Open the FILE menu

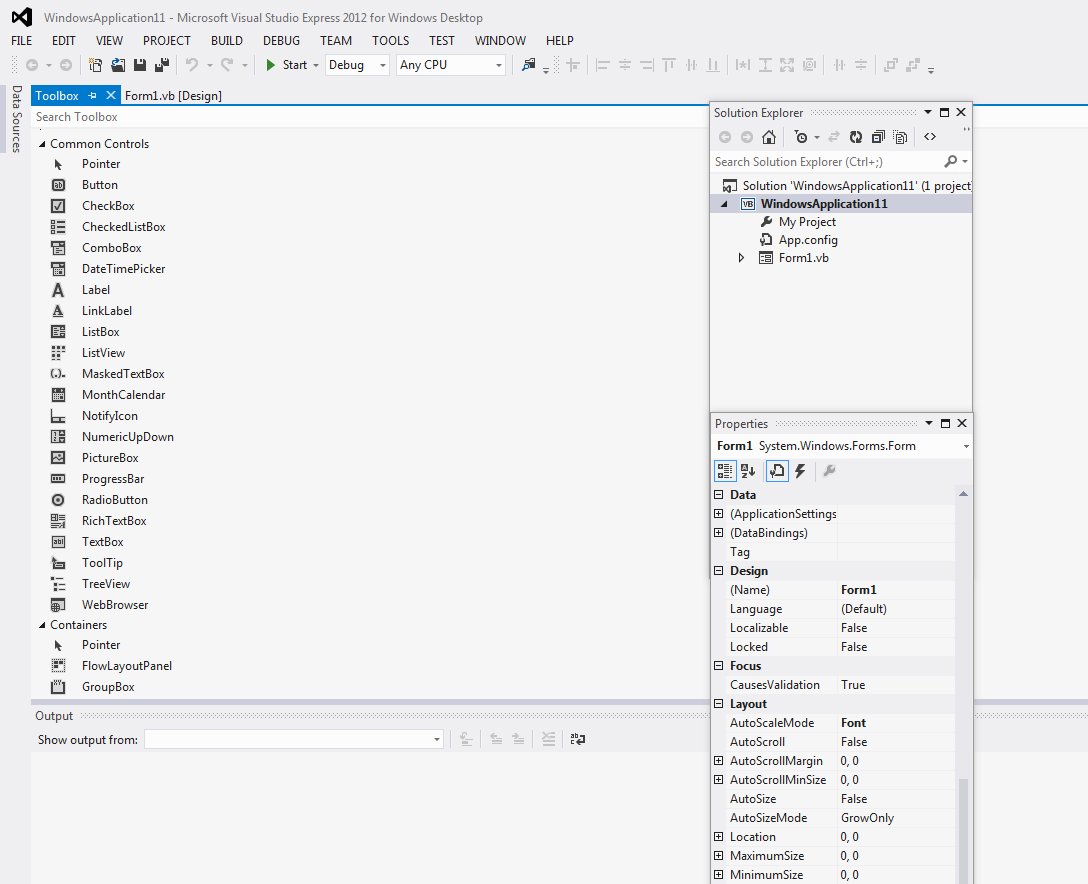[22, 40]
